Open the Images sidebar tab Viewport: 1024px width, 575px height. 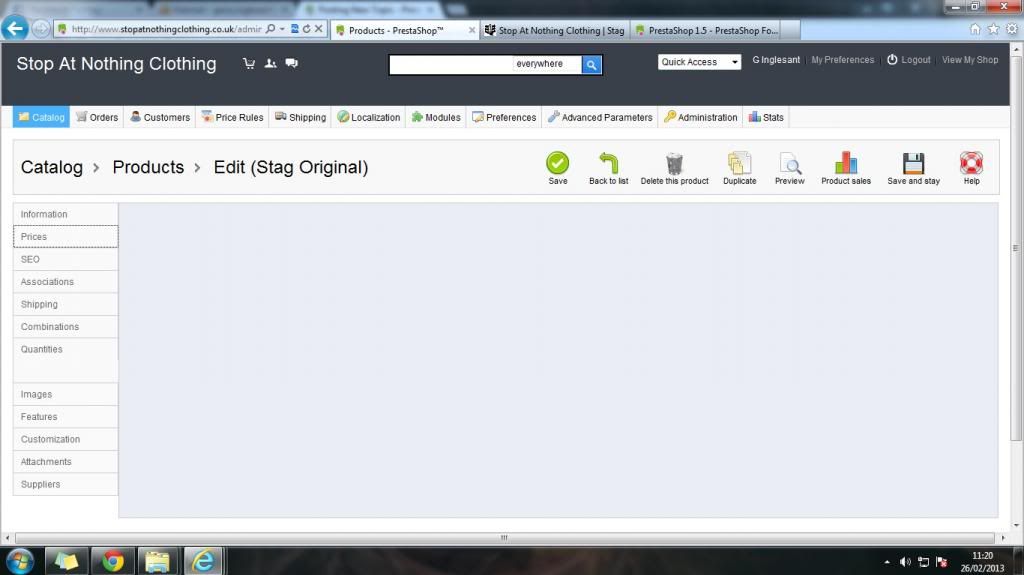(65, 394)
